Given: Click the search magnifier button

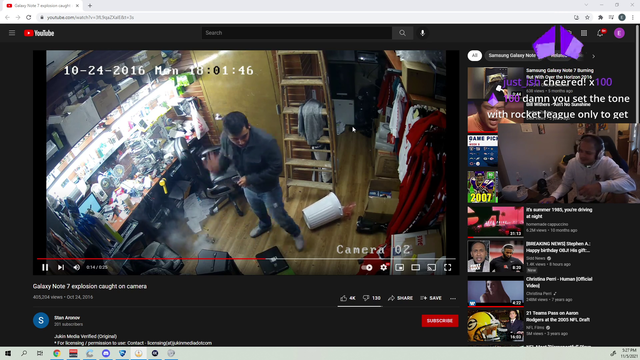Looking at the screenshot, I should (402, 33).
